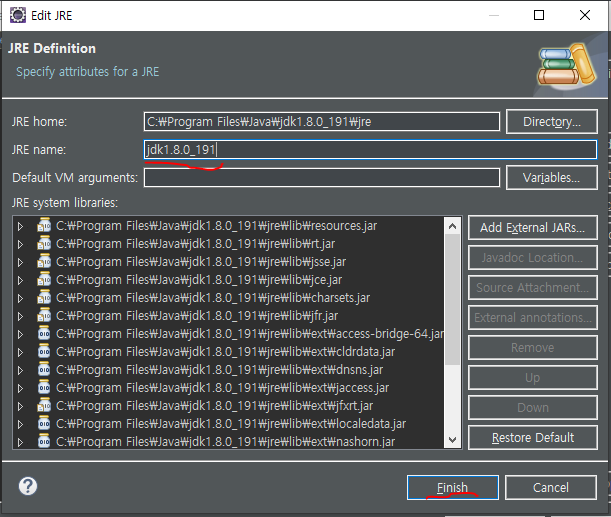This screenshot has width=611, height=517.
Task: Expand the dnsns.jar library node
Action: (x=20, y=370)
